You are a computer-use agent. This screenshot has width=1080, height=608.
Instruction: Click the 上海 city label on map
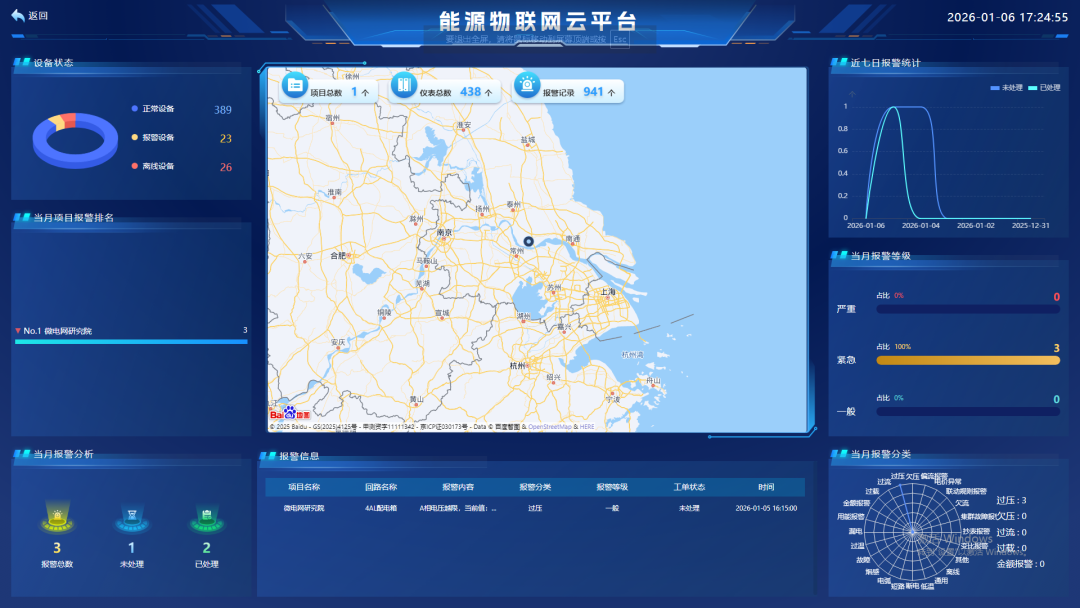[x=608, y=292]
